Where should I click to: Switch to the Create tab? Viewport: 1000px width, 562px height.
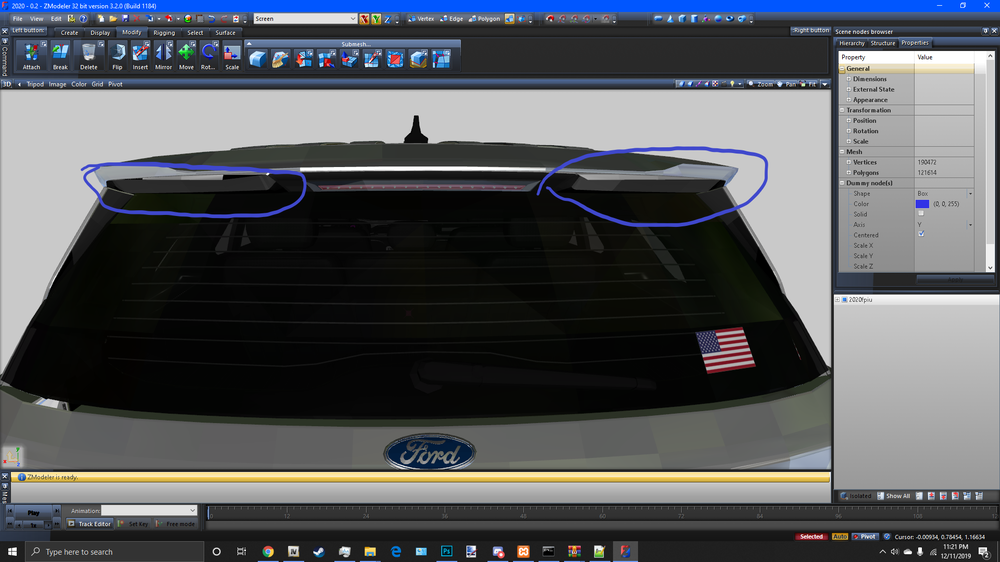[x=69, y=33]
